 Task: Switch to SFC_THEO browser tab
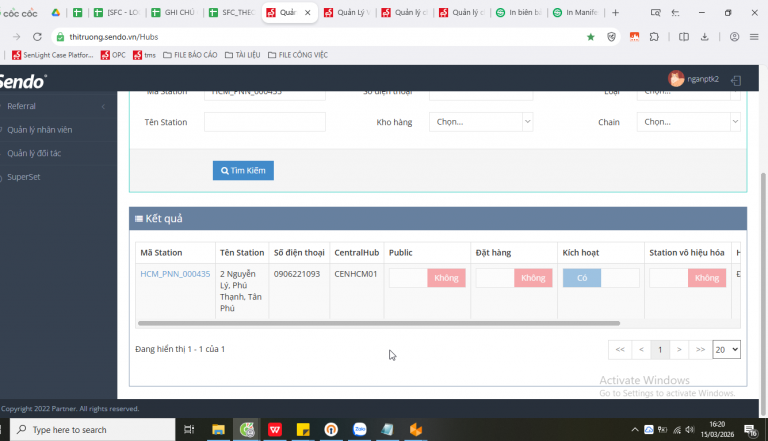(233, 13)
